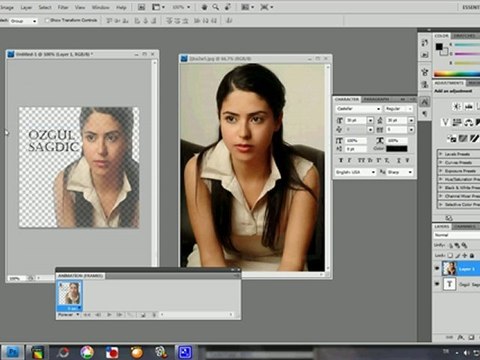Viewport: 480px width, 360px height.
Task: Add a Threshold adjustment icon
Action: tap(474, 138)
